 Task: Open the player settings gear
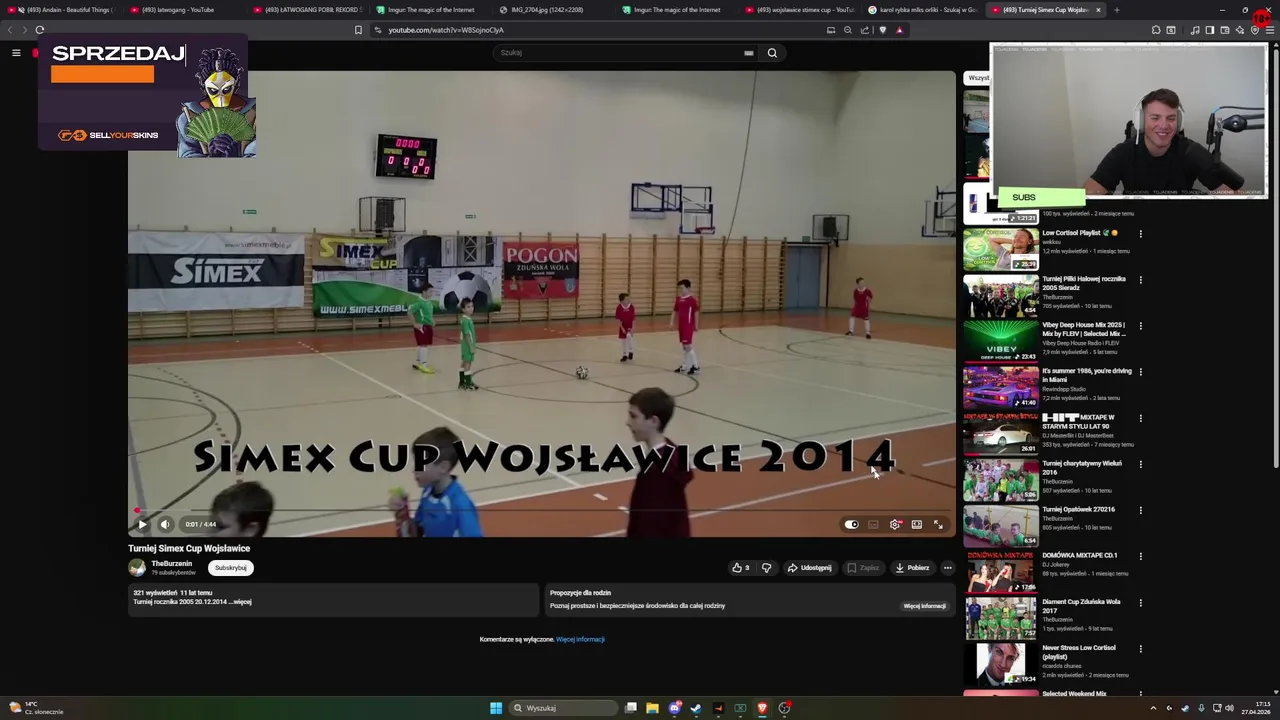pos(895,524)
